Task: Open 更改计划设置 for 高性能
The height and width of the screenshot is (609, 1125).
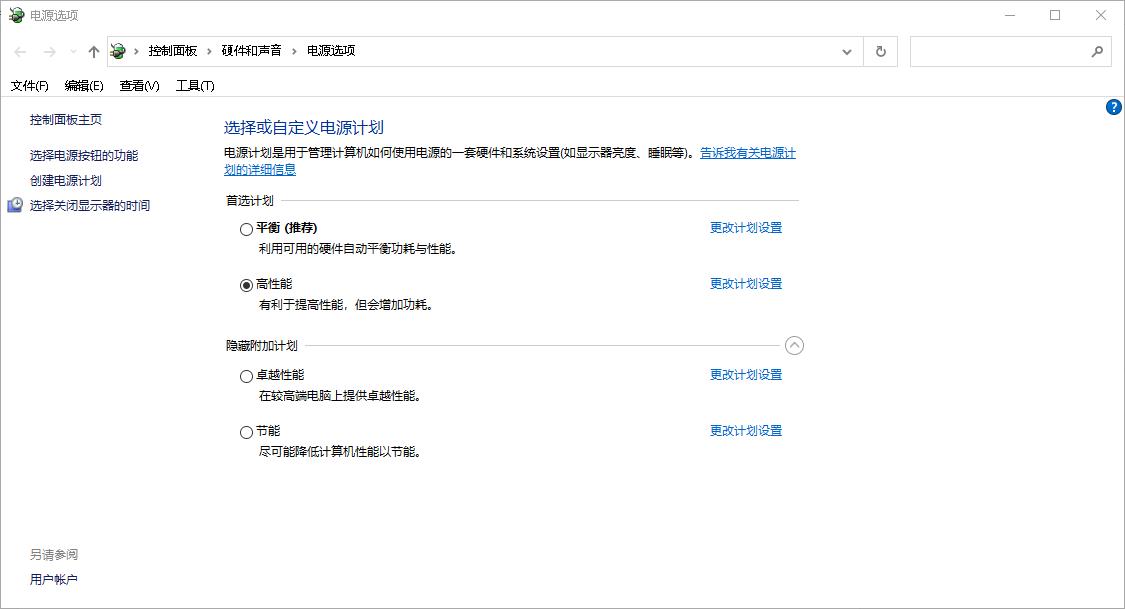Action: click(745, 283)
